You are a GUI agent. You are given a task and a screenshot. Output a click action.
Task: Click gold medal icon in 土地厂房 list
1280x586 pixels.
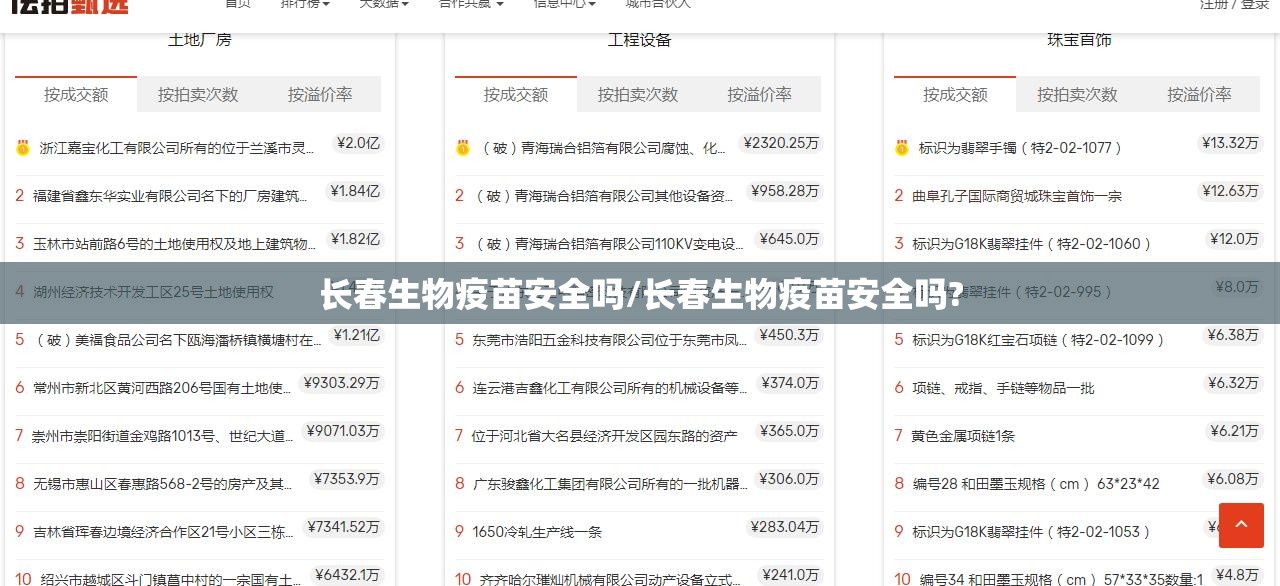[x=22, y=148]
